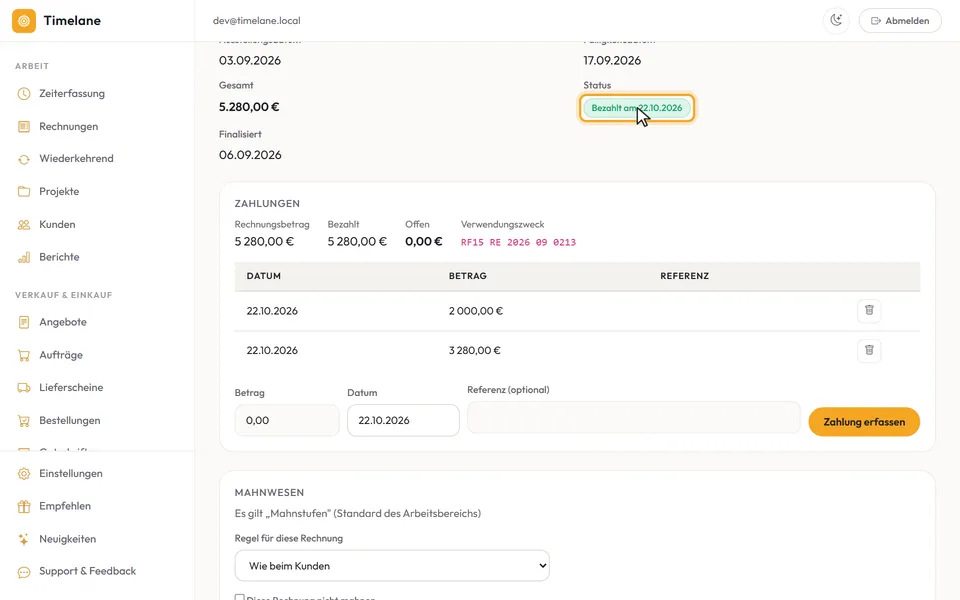The image size is (960, 600).
Task: Click the DATUM column header
Action: [264, 276]
